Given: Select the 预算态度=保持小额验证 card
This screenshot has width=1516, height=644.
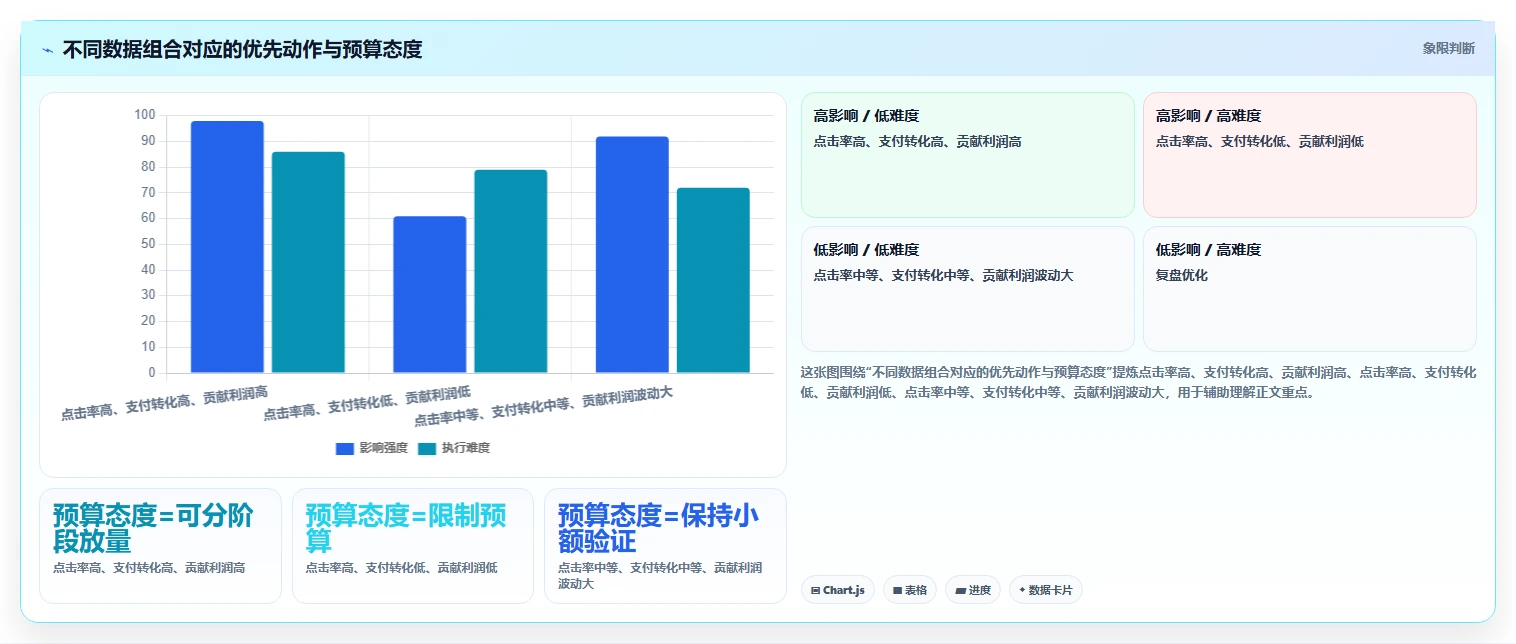Looking at the screenshot, I should [665, 546].
